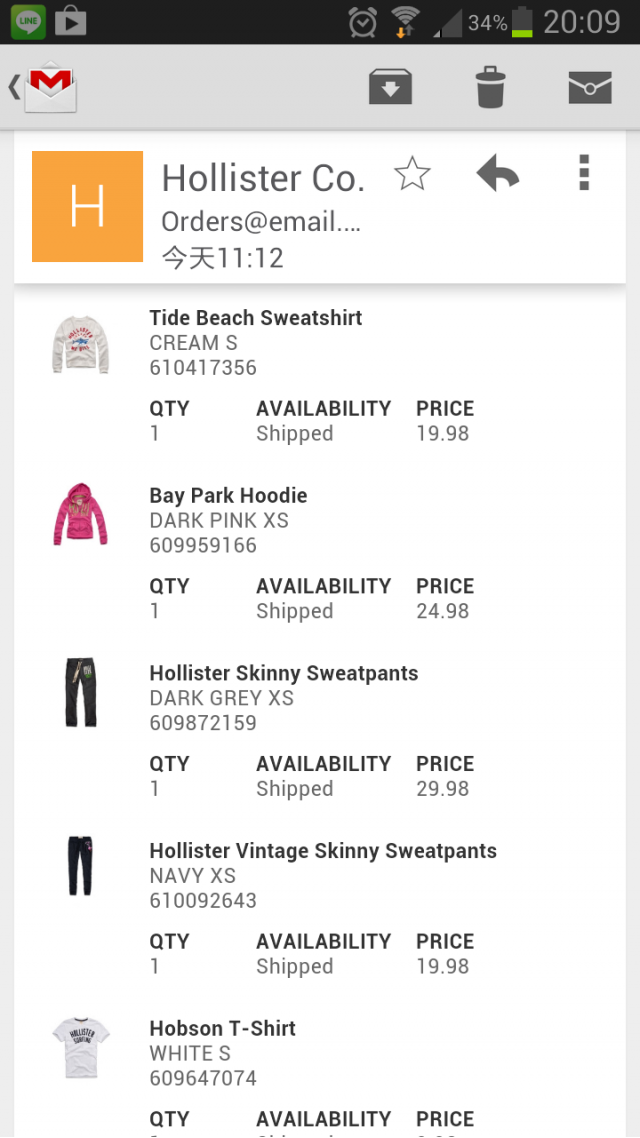Tap the Play Store notification icon
The width and height of the screenshot is (640, 1138).
tap(70, 21)
